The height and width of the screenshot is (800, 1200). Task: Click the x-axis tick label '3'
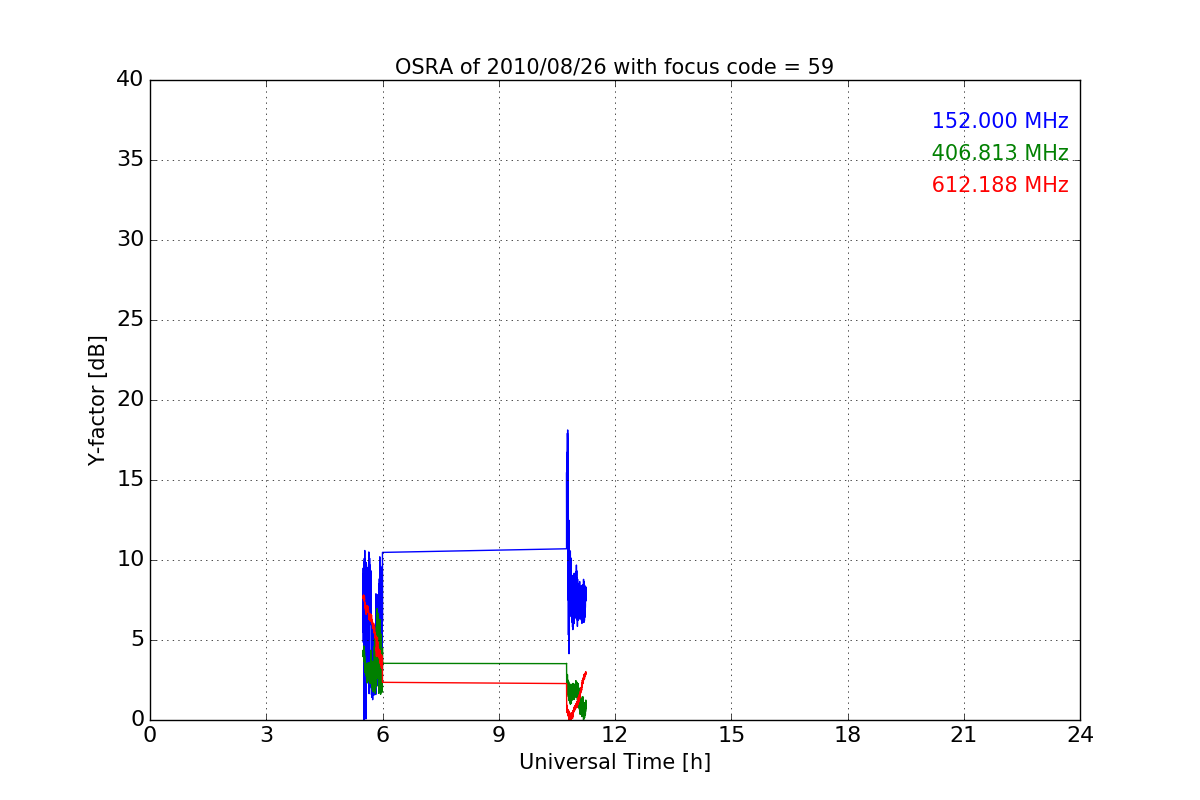[x=266, y=735]
